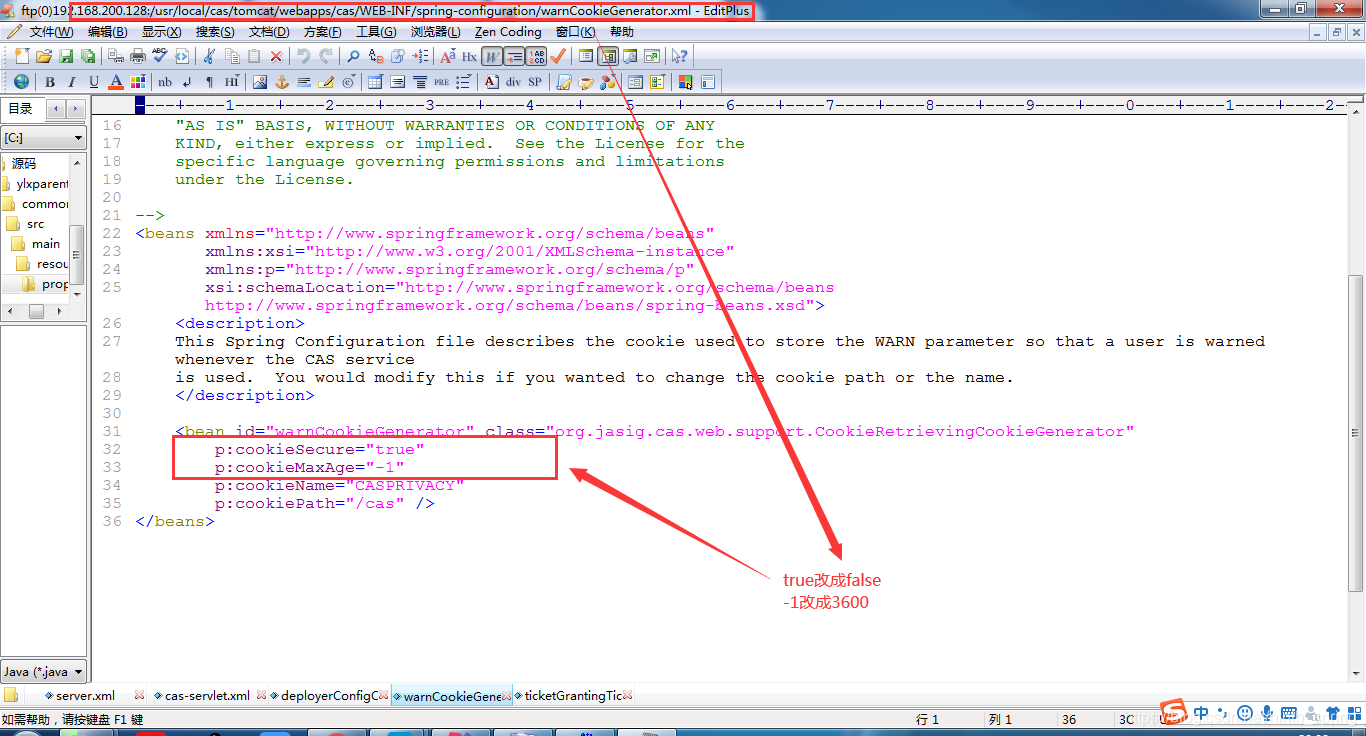Undo the last edit
1366x736 pixels.
[x=304, y=56]
